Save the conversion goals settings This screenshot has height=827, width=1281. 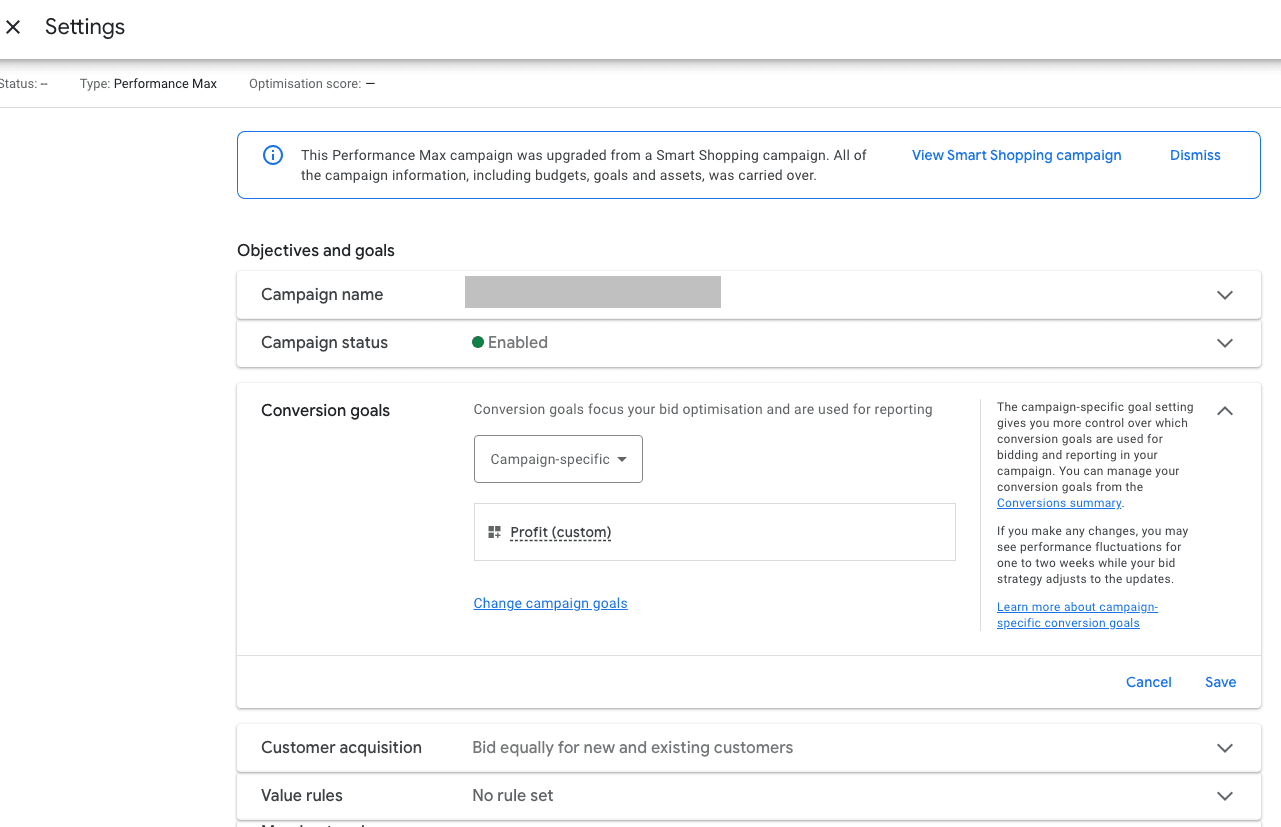point(1220,682)
